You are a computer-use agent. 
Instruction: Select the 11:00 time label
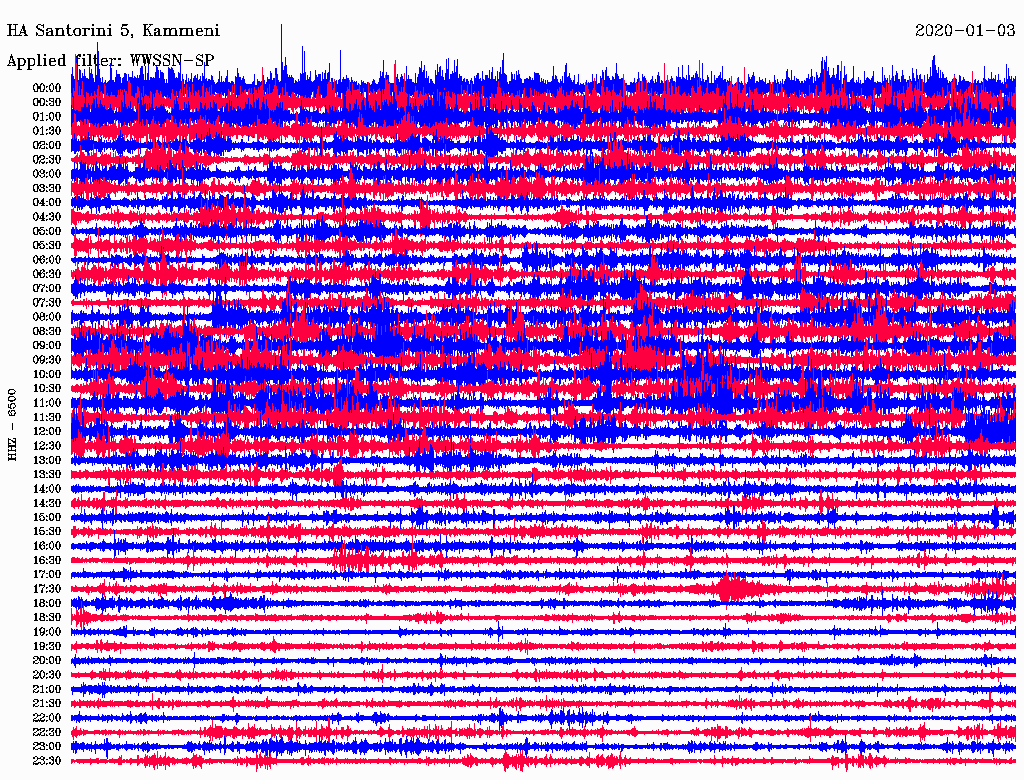coord(47,403)
